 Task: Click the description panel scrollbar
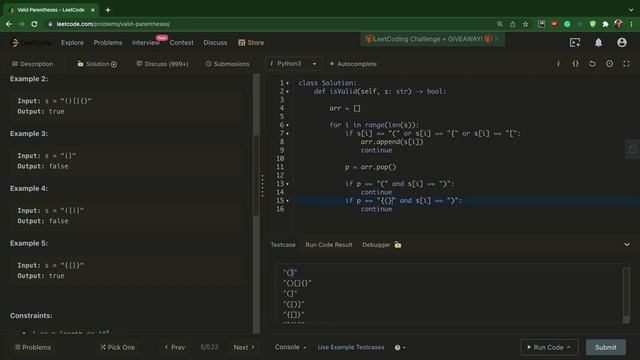pyautogui.click(x=256, y=176)
